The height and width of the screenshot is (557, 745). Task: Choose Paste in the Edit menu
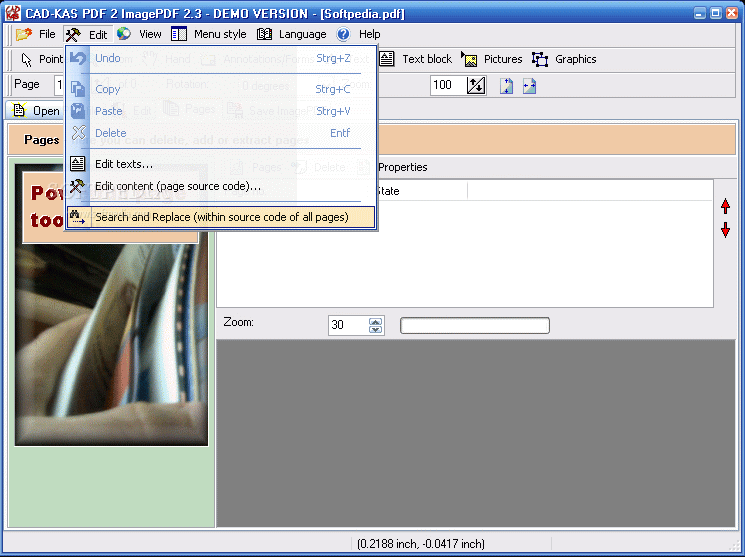(221, 111)
